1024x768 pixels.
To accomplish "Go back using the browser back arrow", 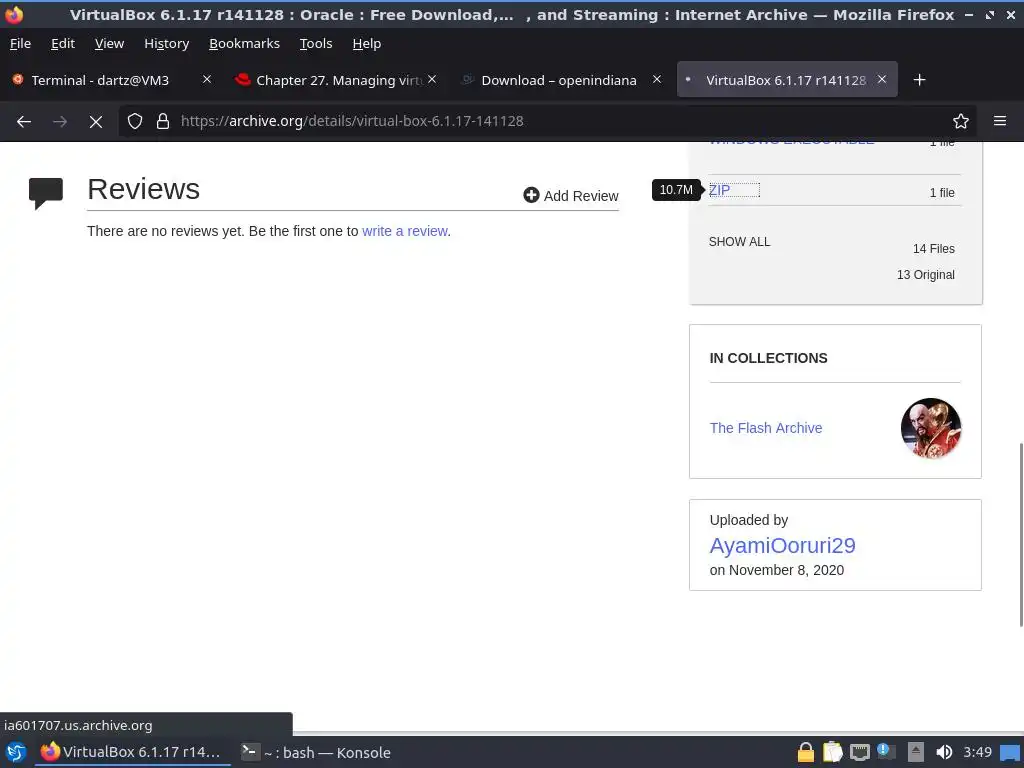I will [x=24, y=121].
